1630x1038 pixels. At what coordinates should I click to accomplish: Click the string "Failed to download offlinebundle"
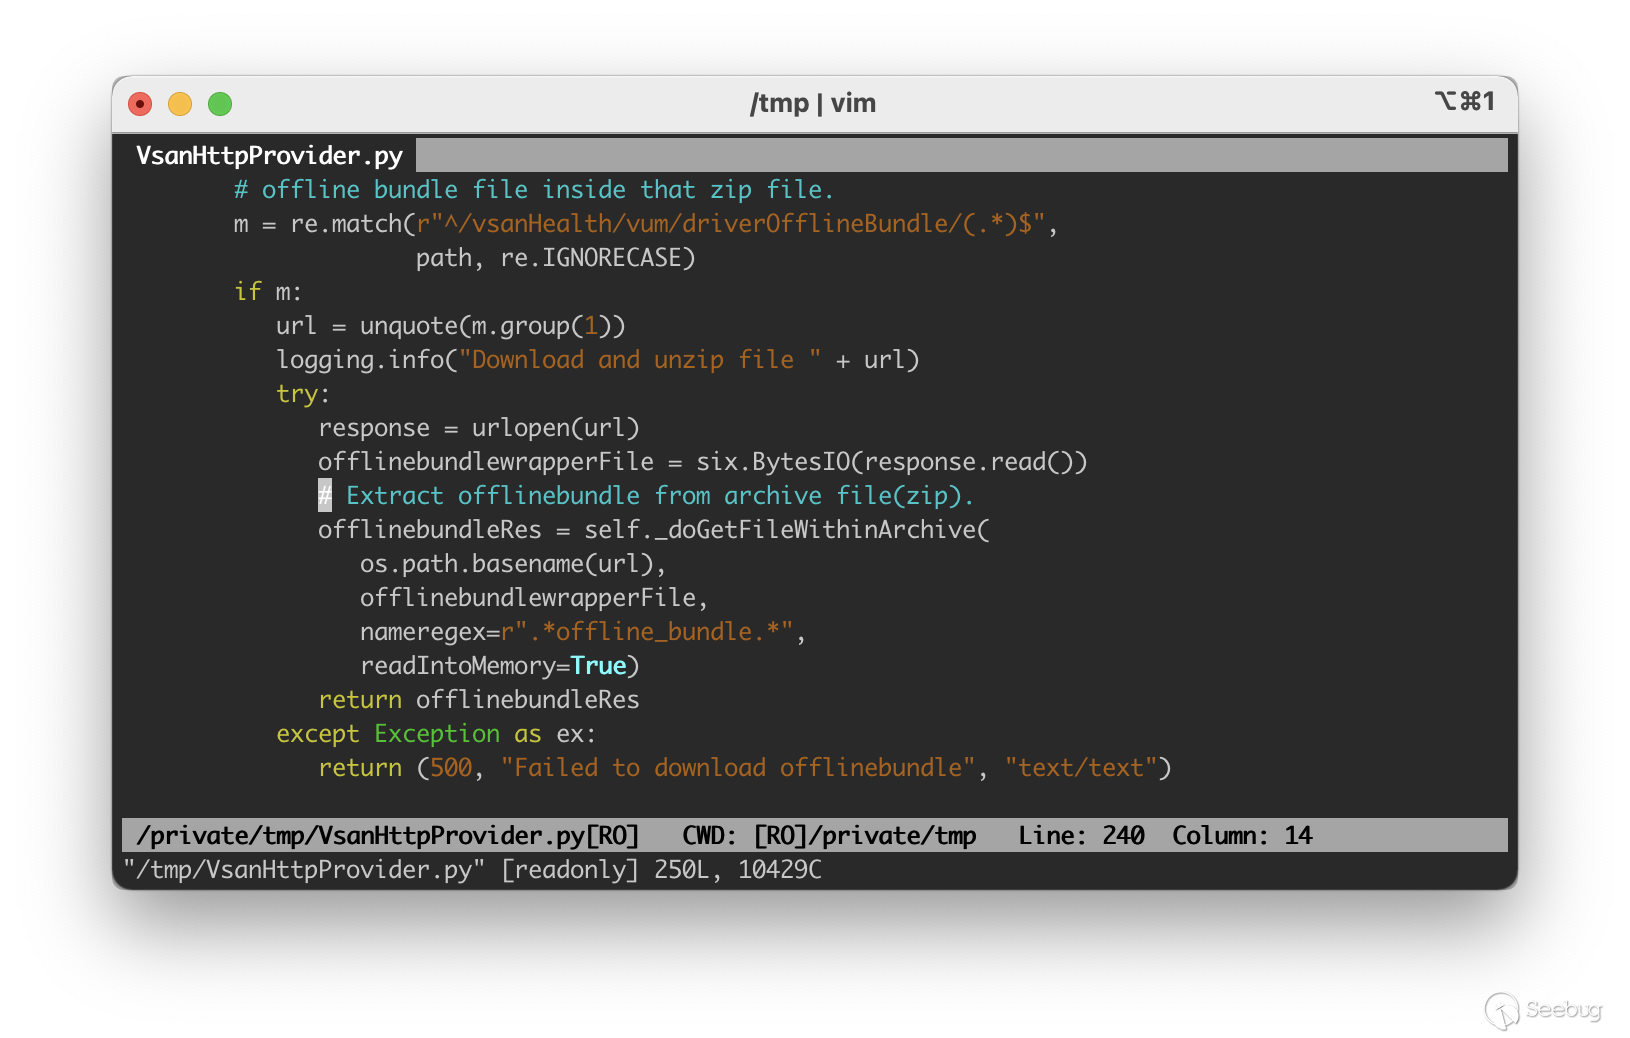[738, 768]
